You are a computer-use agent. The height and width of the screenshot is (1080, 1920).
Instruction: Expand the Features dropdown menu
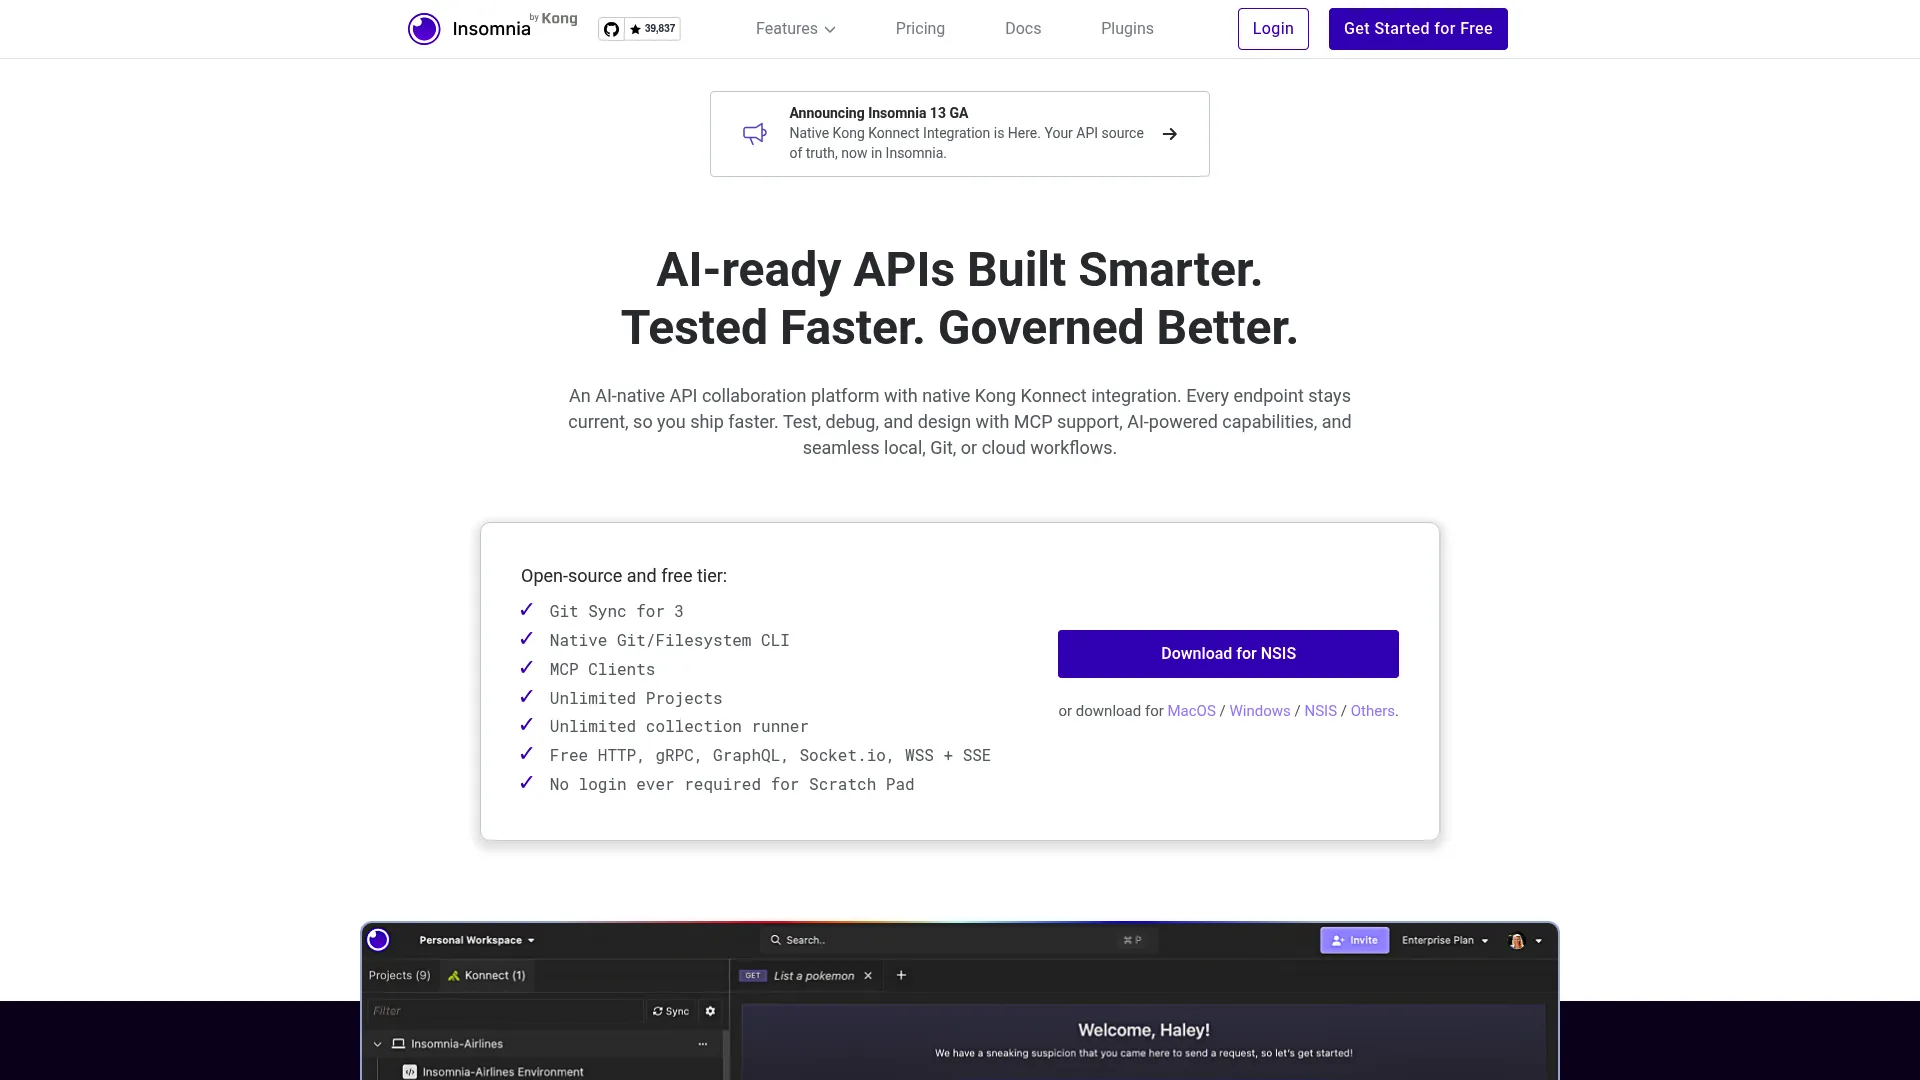coord(796,29)
